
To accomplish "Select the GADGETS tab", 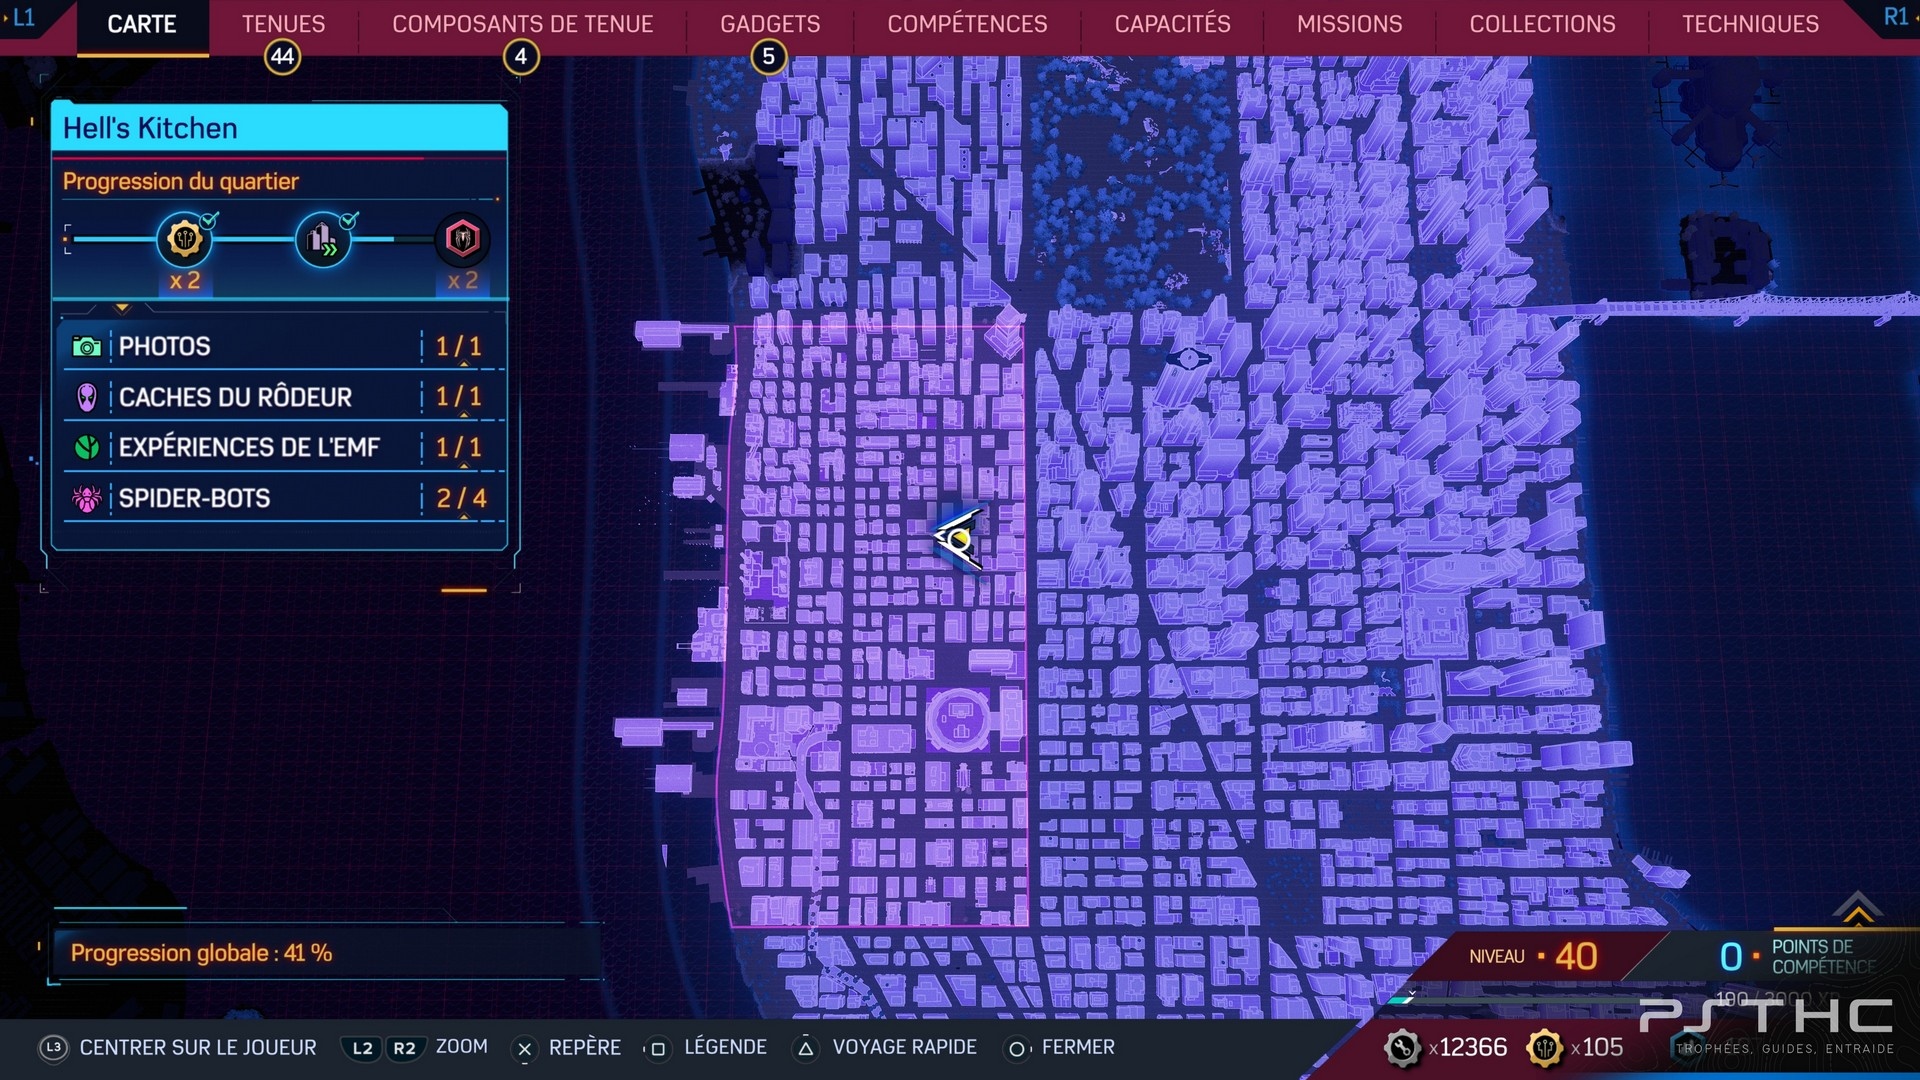I will tap(770, 24).
